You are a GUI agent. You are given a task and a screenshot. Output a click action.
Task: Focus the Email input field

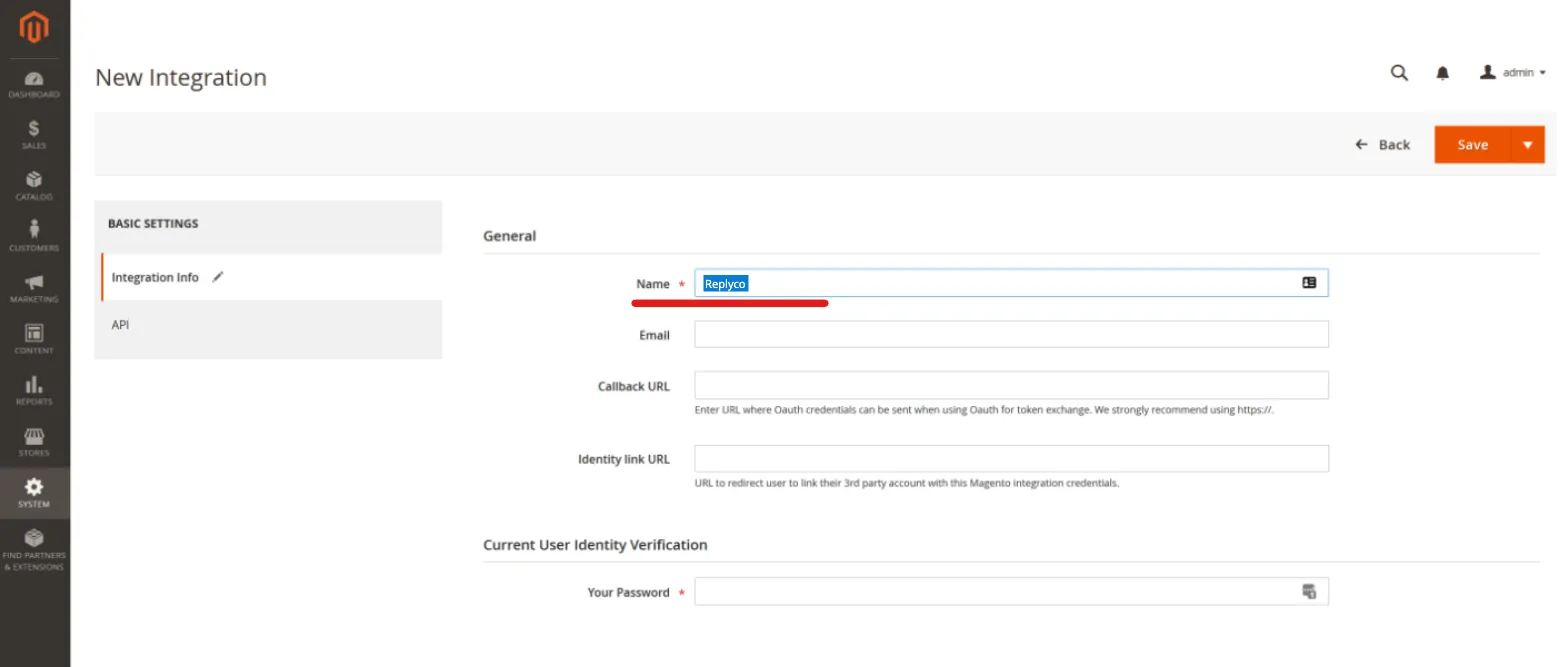tap(1011, 334)
